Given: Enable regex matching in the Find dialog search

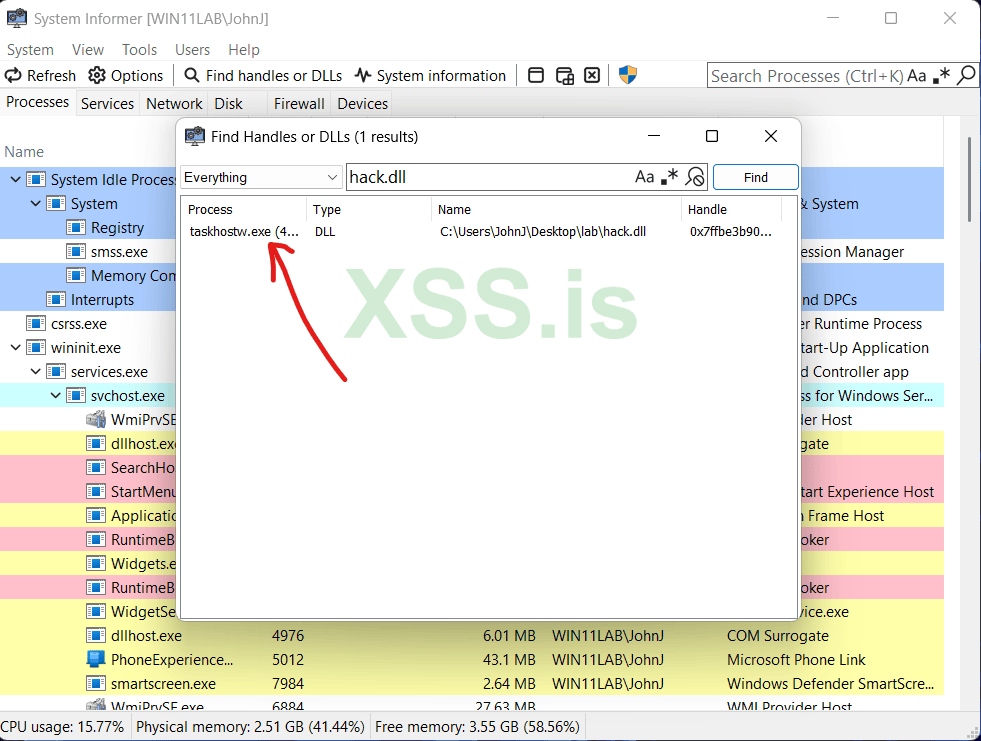Looking at the screenshot, I should (x=668, y=176).
